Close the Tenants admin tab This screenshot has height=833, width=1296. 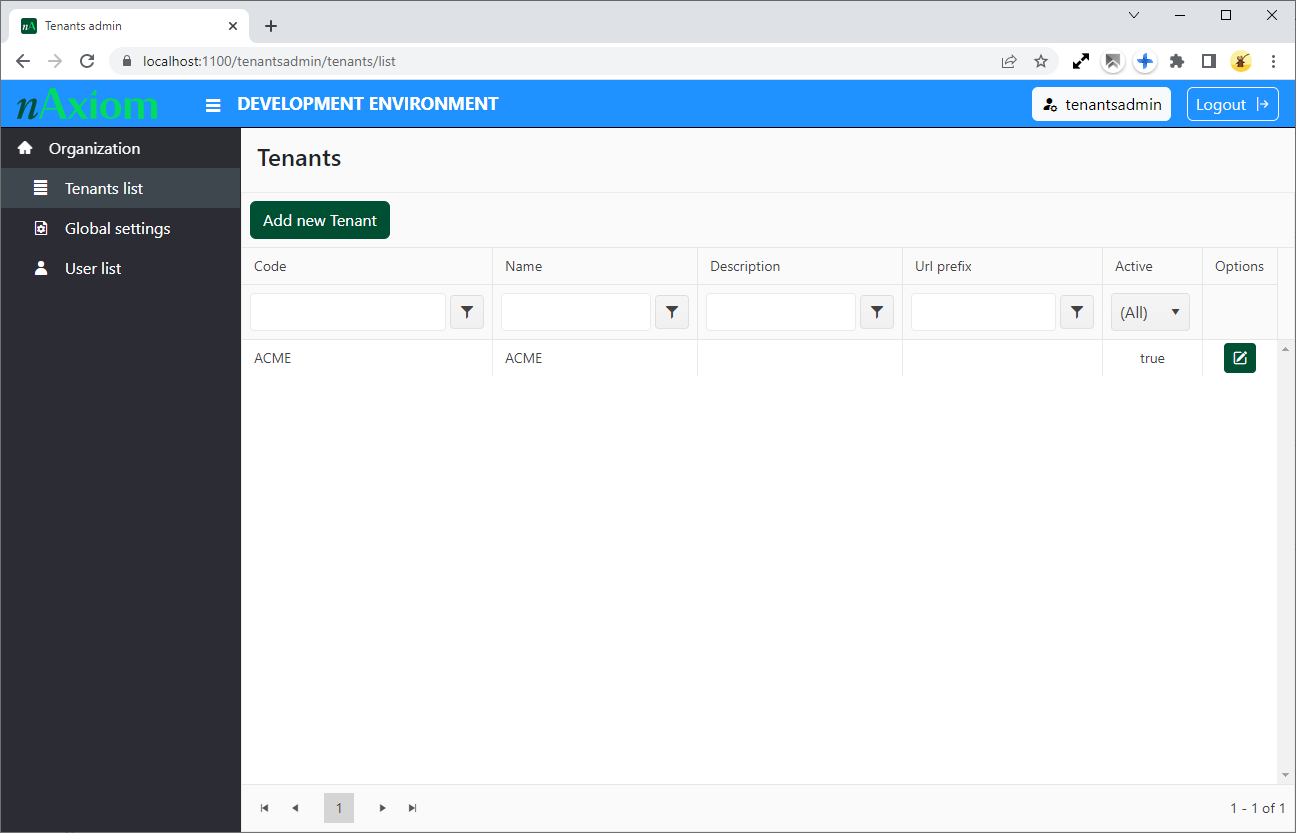point(234,26)
